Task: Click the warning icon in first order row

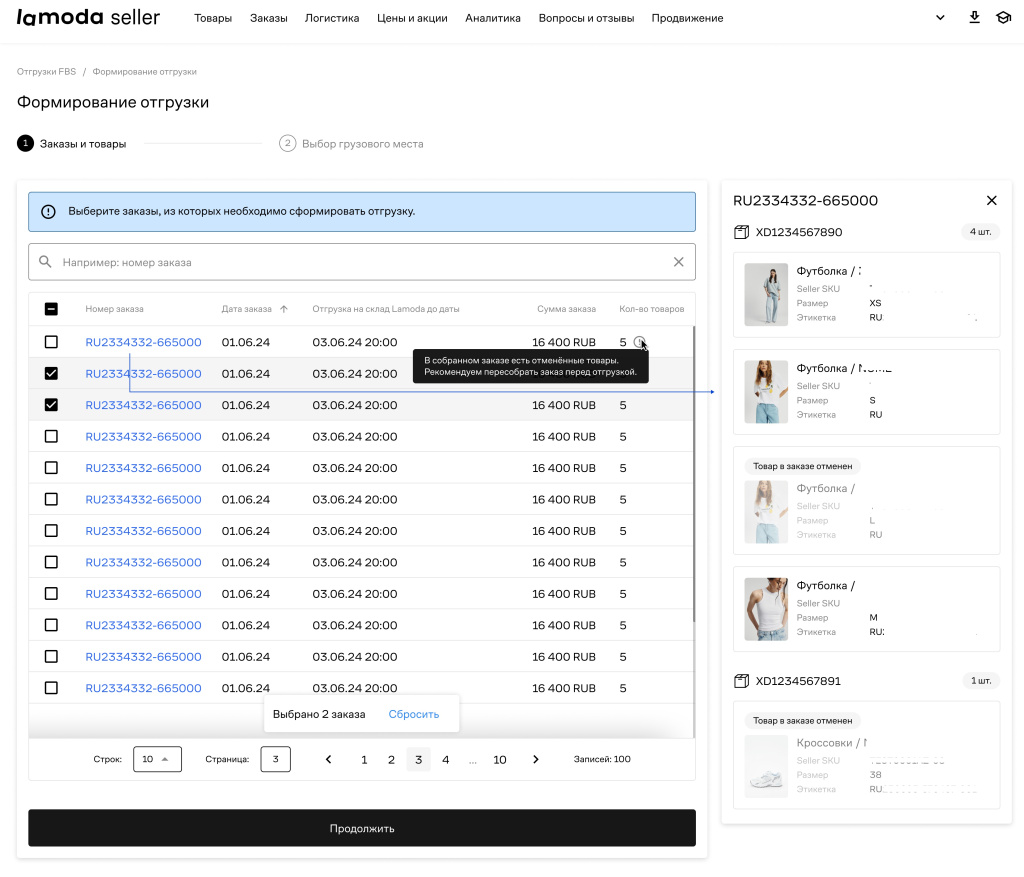Action: [639, 342]
